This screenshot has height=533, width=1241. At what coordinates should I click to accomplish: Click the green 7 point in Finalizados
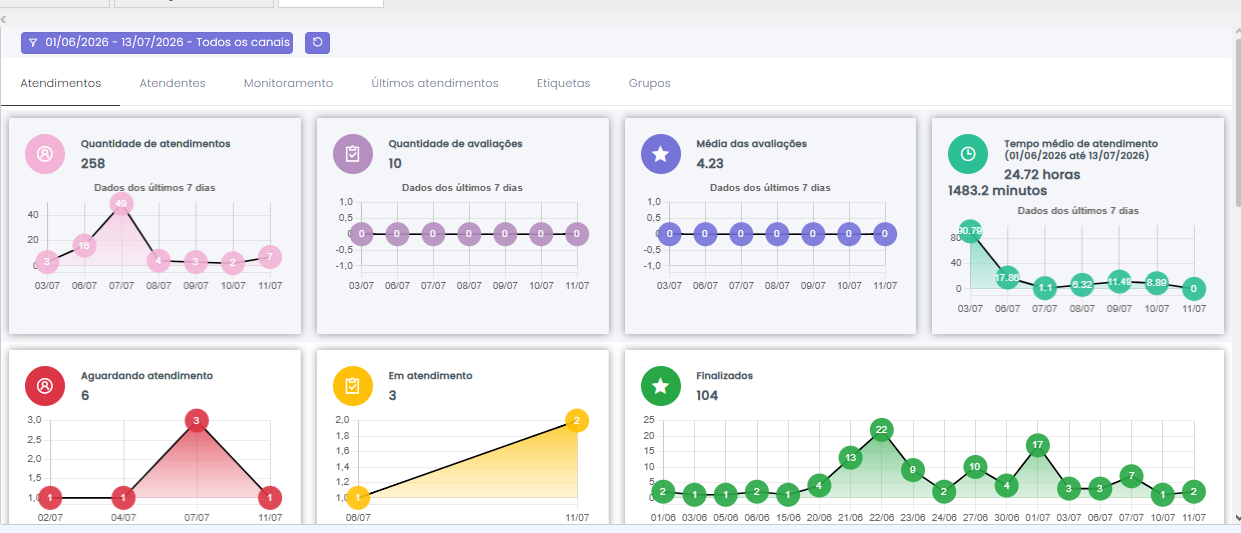pos(1131,475)
